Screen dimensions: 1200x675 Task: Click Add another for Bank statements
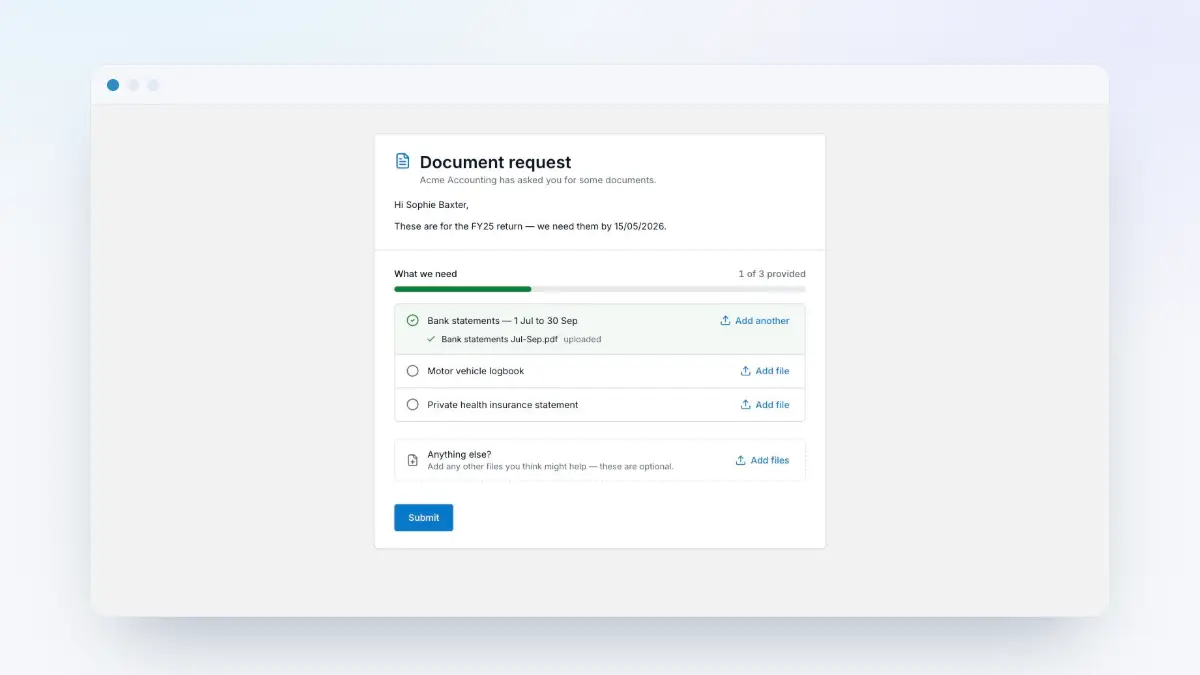[x=755, y=321]
